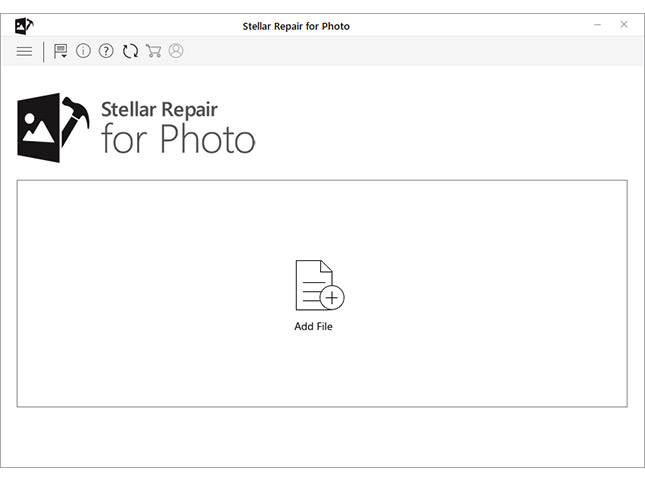This screenshot has height=481, width=645.
Task: Click the Add File document icon
Action: [318, 286]
